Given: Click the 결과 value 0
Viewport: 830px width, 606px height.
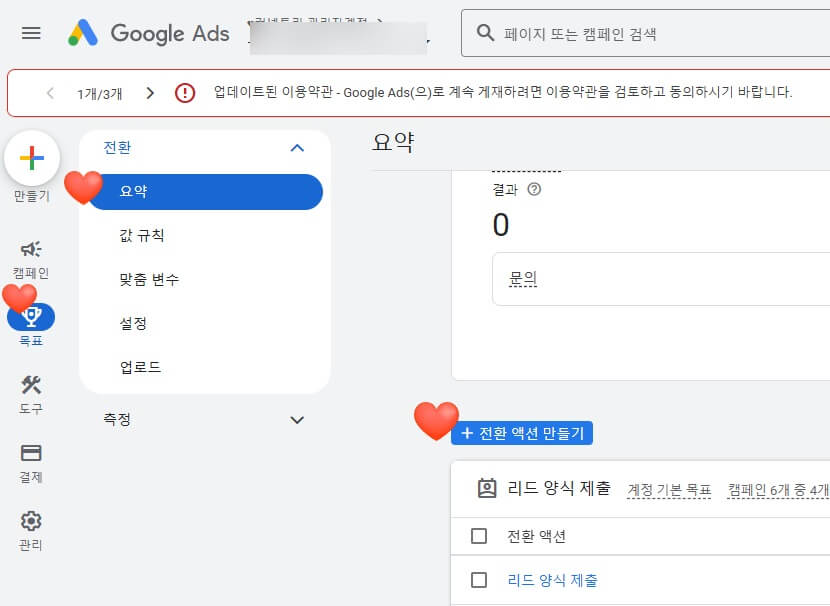Looking at the screenshot, I should [501, 224].
